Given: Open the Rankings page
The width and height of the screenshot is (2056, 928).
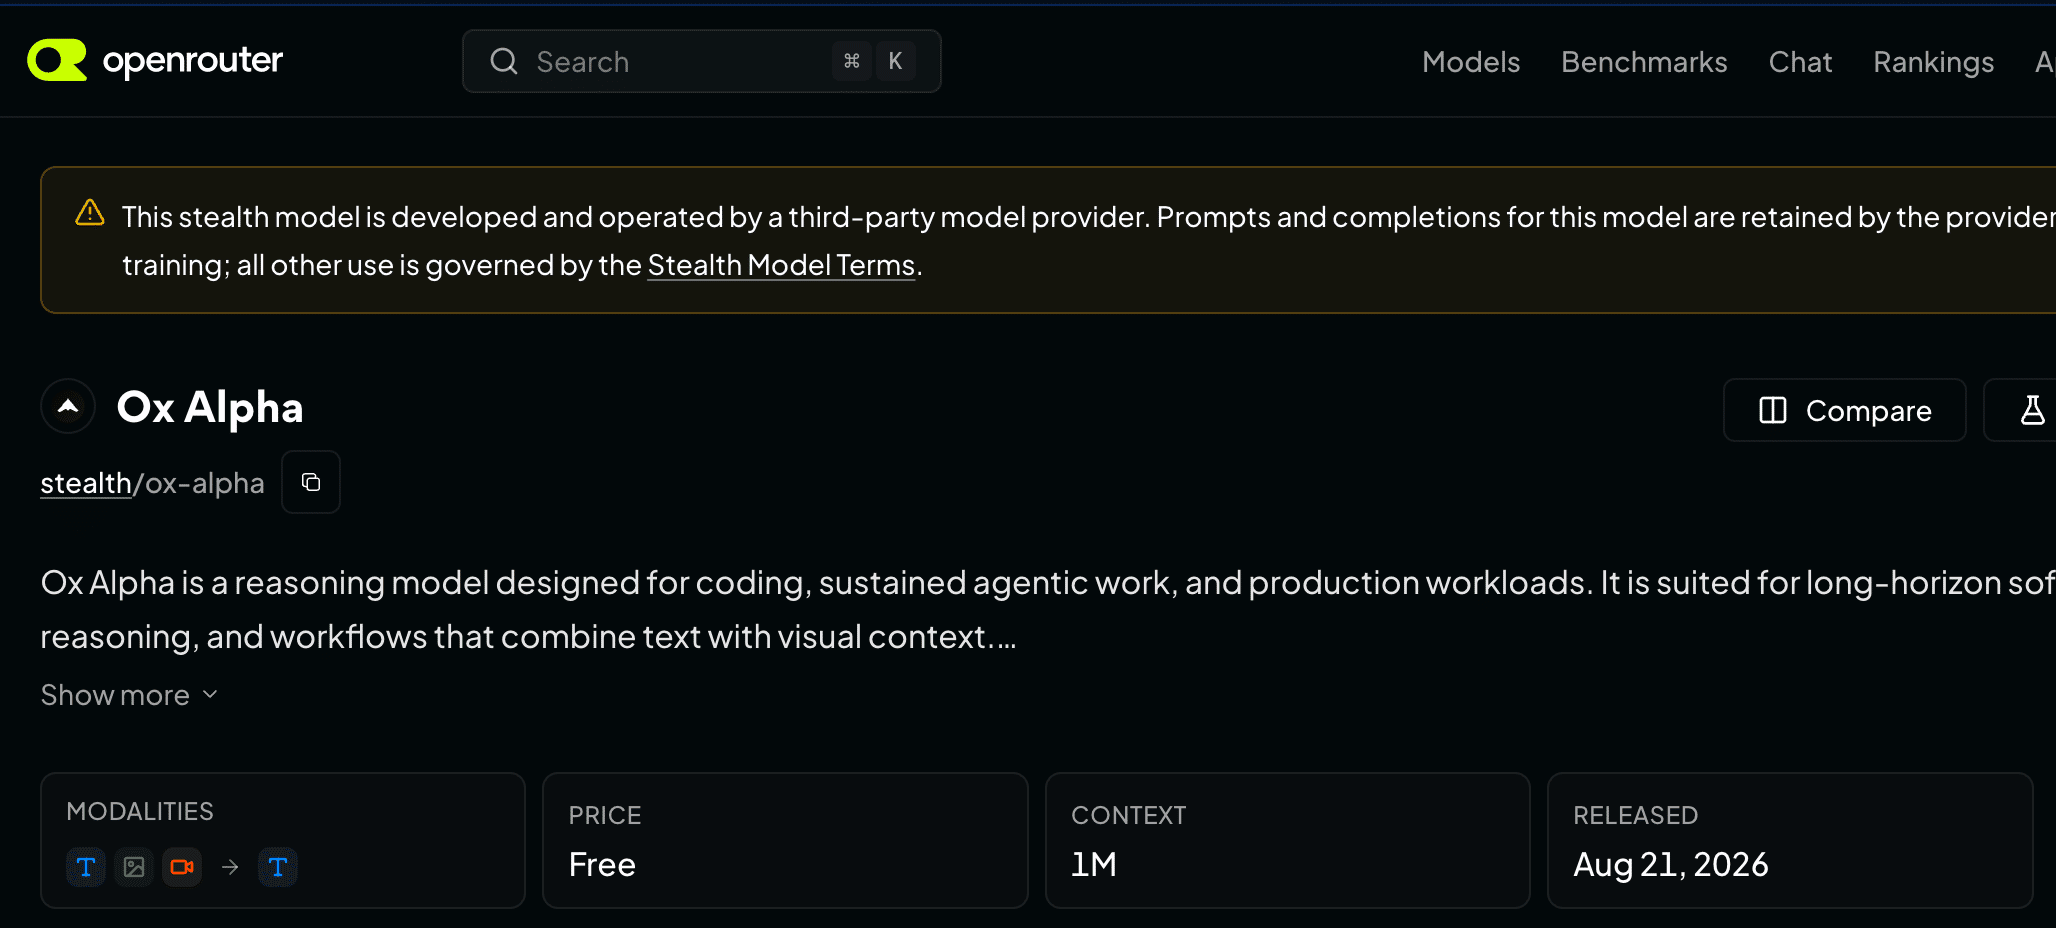Looking at the screenshot, I should click(1933, 62).
